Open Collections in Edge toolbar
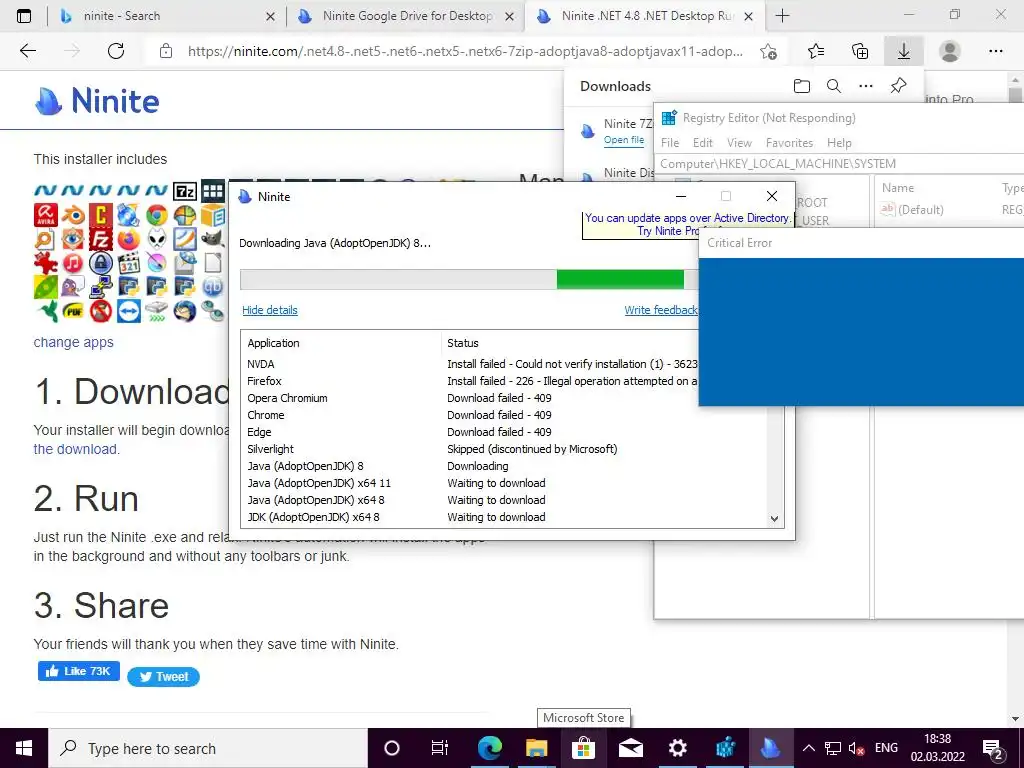This screenshot has width=1024, height=768. pyautogui.click(x=860, y=51)
